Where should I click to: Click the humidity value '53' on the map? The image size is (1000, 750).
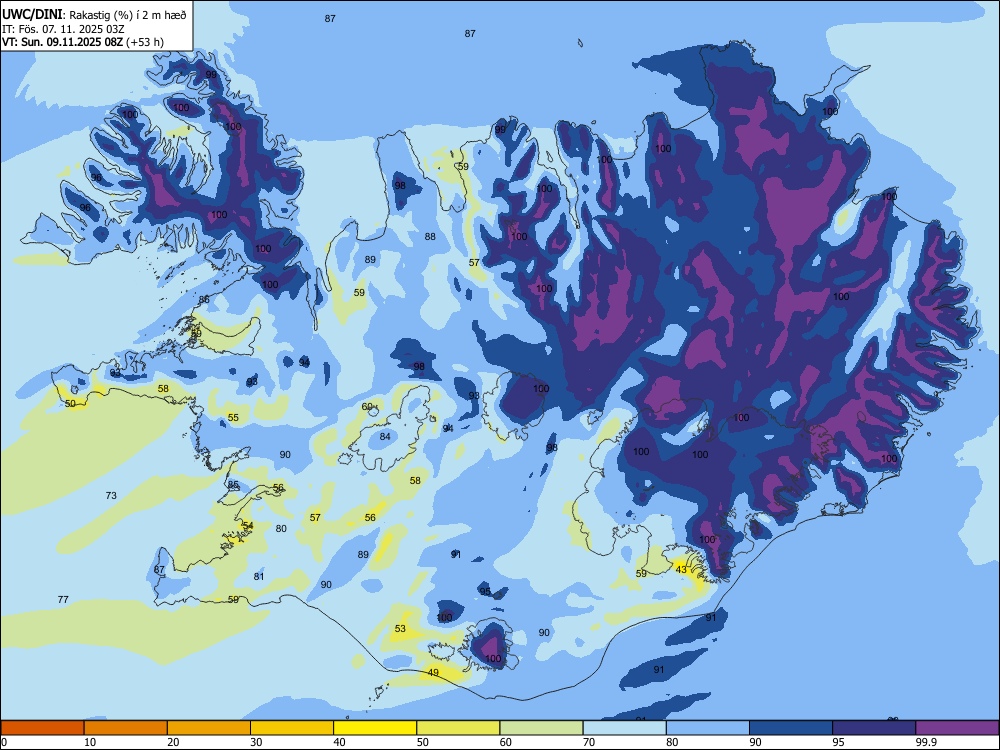point(400,628)
